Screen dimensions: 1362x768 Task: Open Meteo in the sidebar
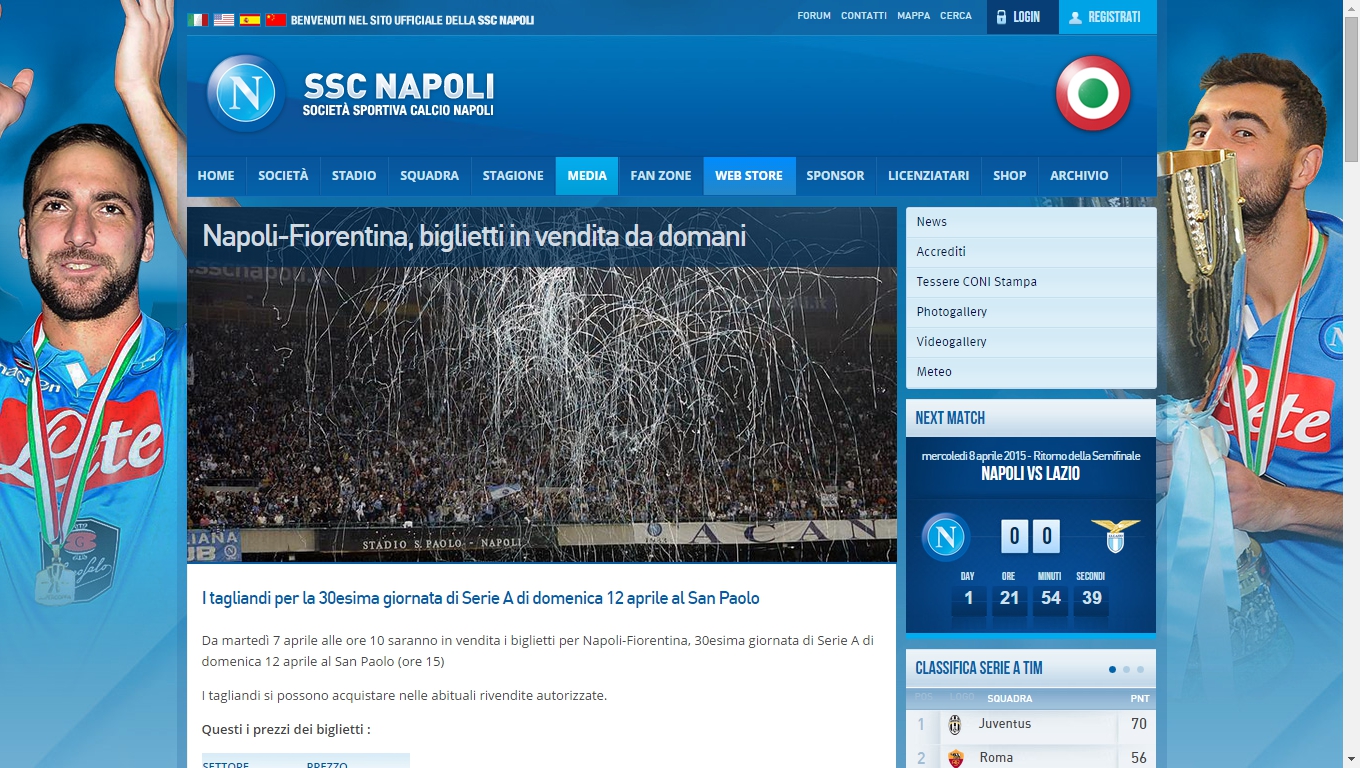[x=1031, y=372]
